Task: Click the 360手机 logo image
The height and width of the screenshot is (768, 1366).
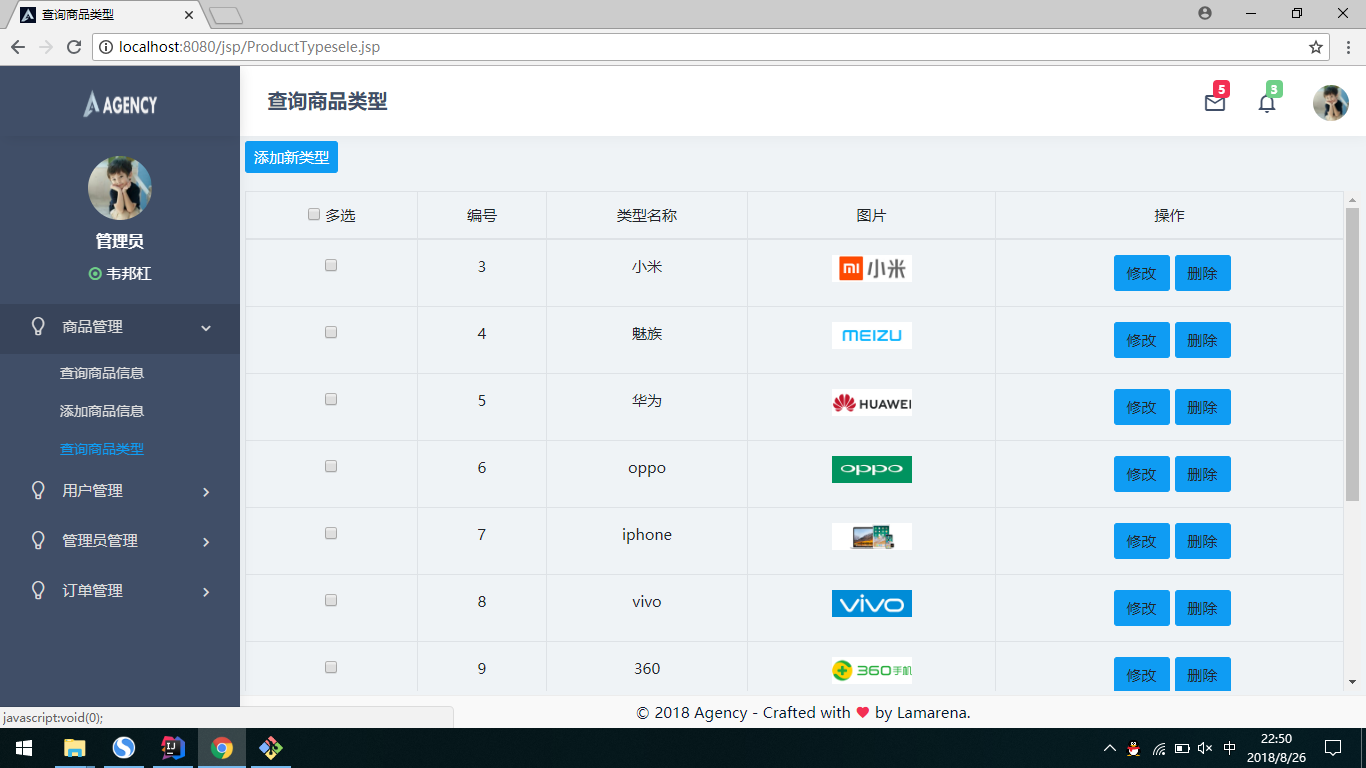Action: [x=872, y=670]
